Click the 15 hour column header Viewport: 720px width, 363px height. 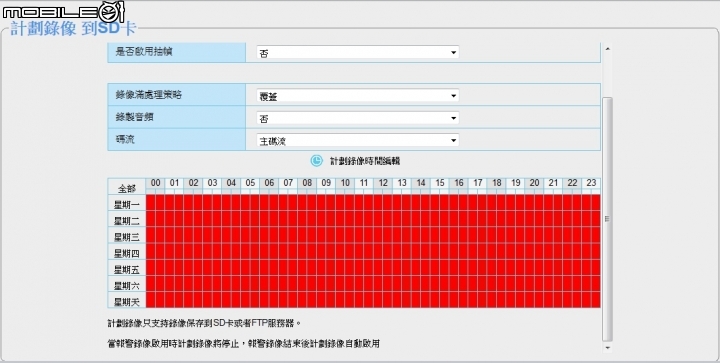point(439,183)
